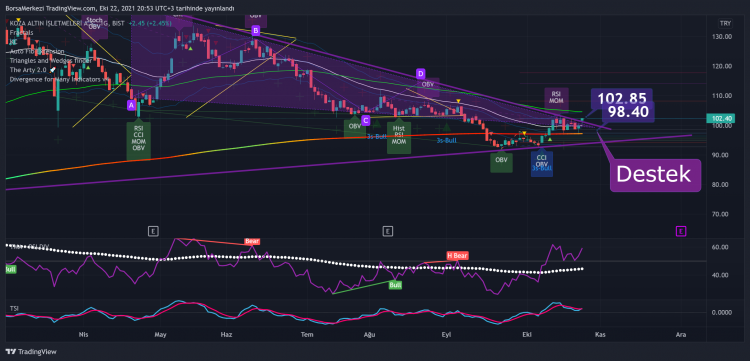Click the blue CCI OBV divergence label

[x=541, y=163]
